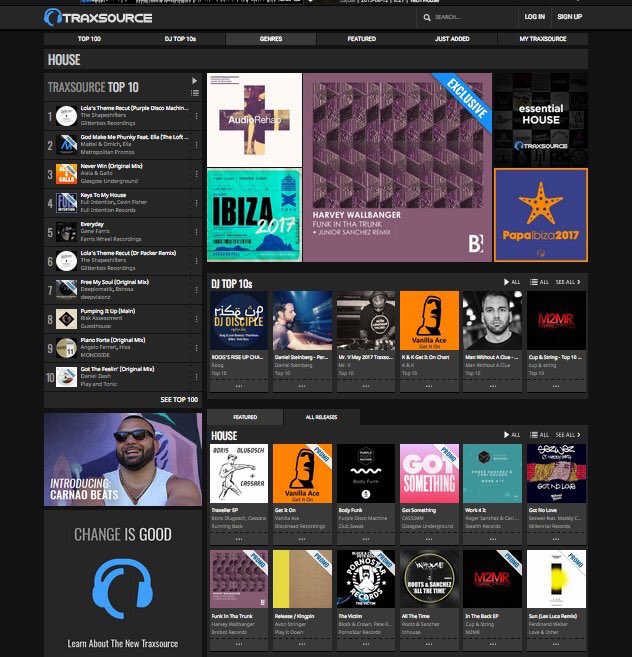Click See Top 100 link
The width and height of the screenshot is (632, 657).
click(179, 400)
